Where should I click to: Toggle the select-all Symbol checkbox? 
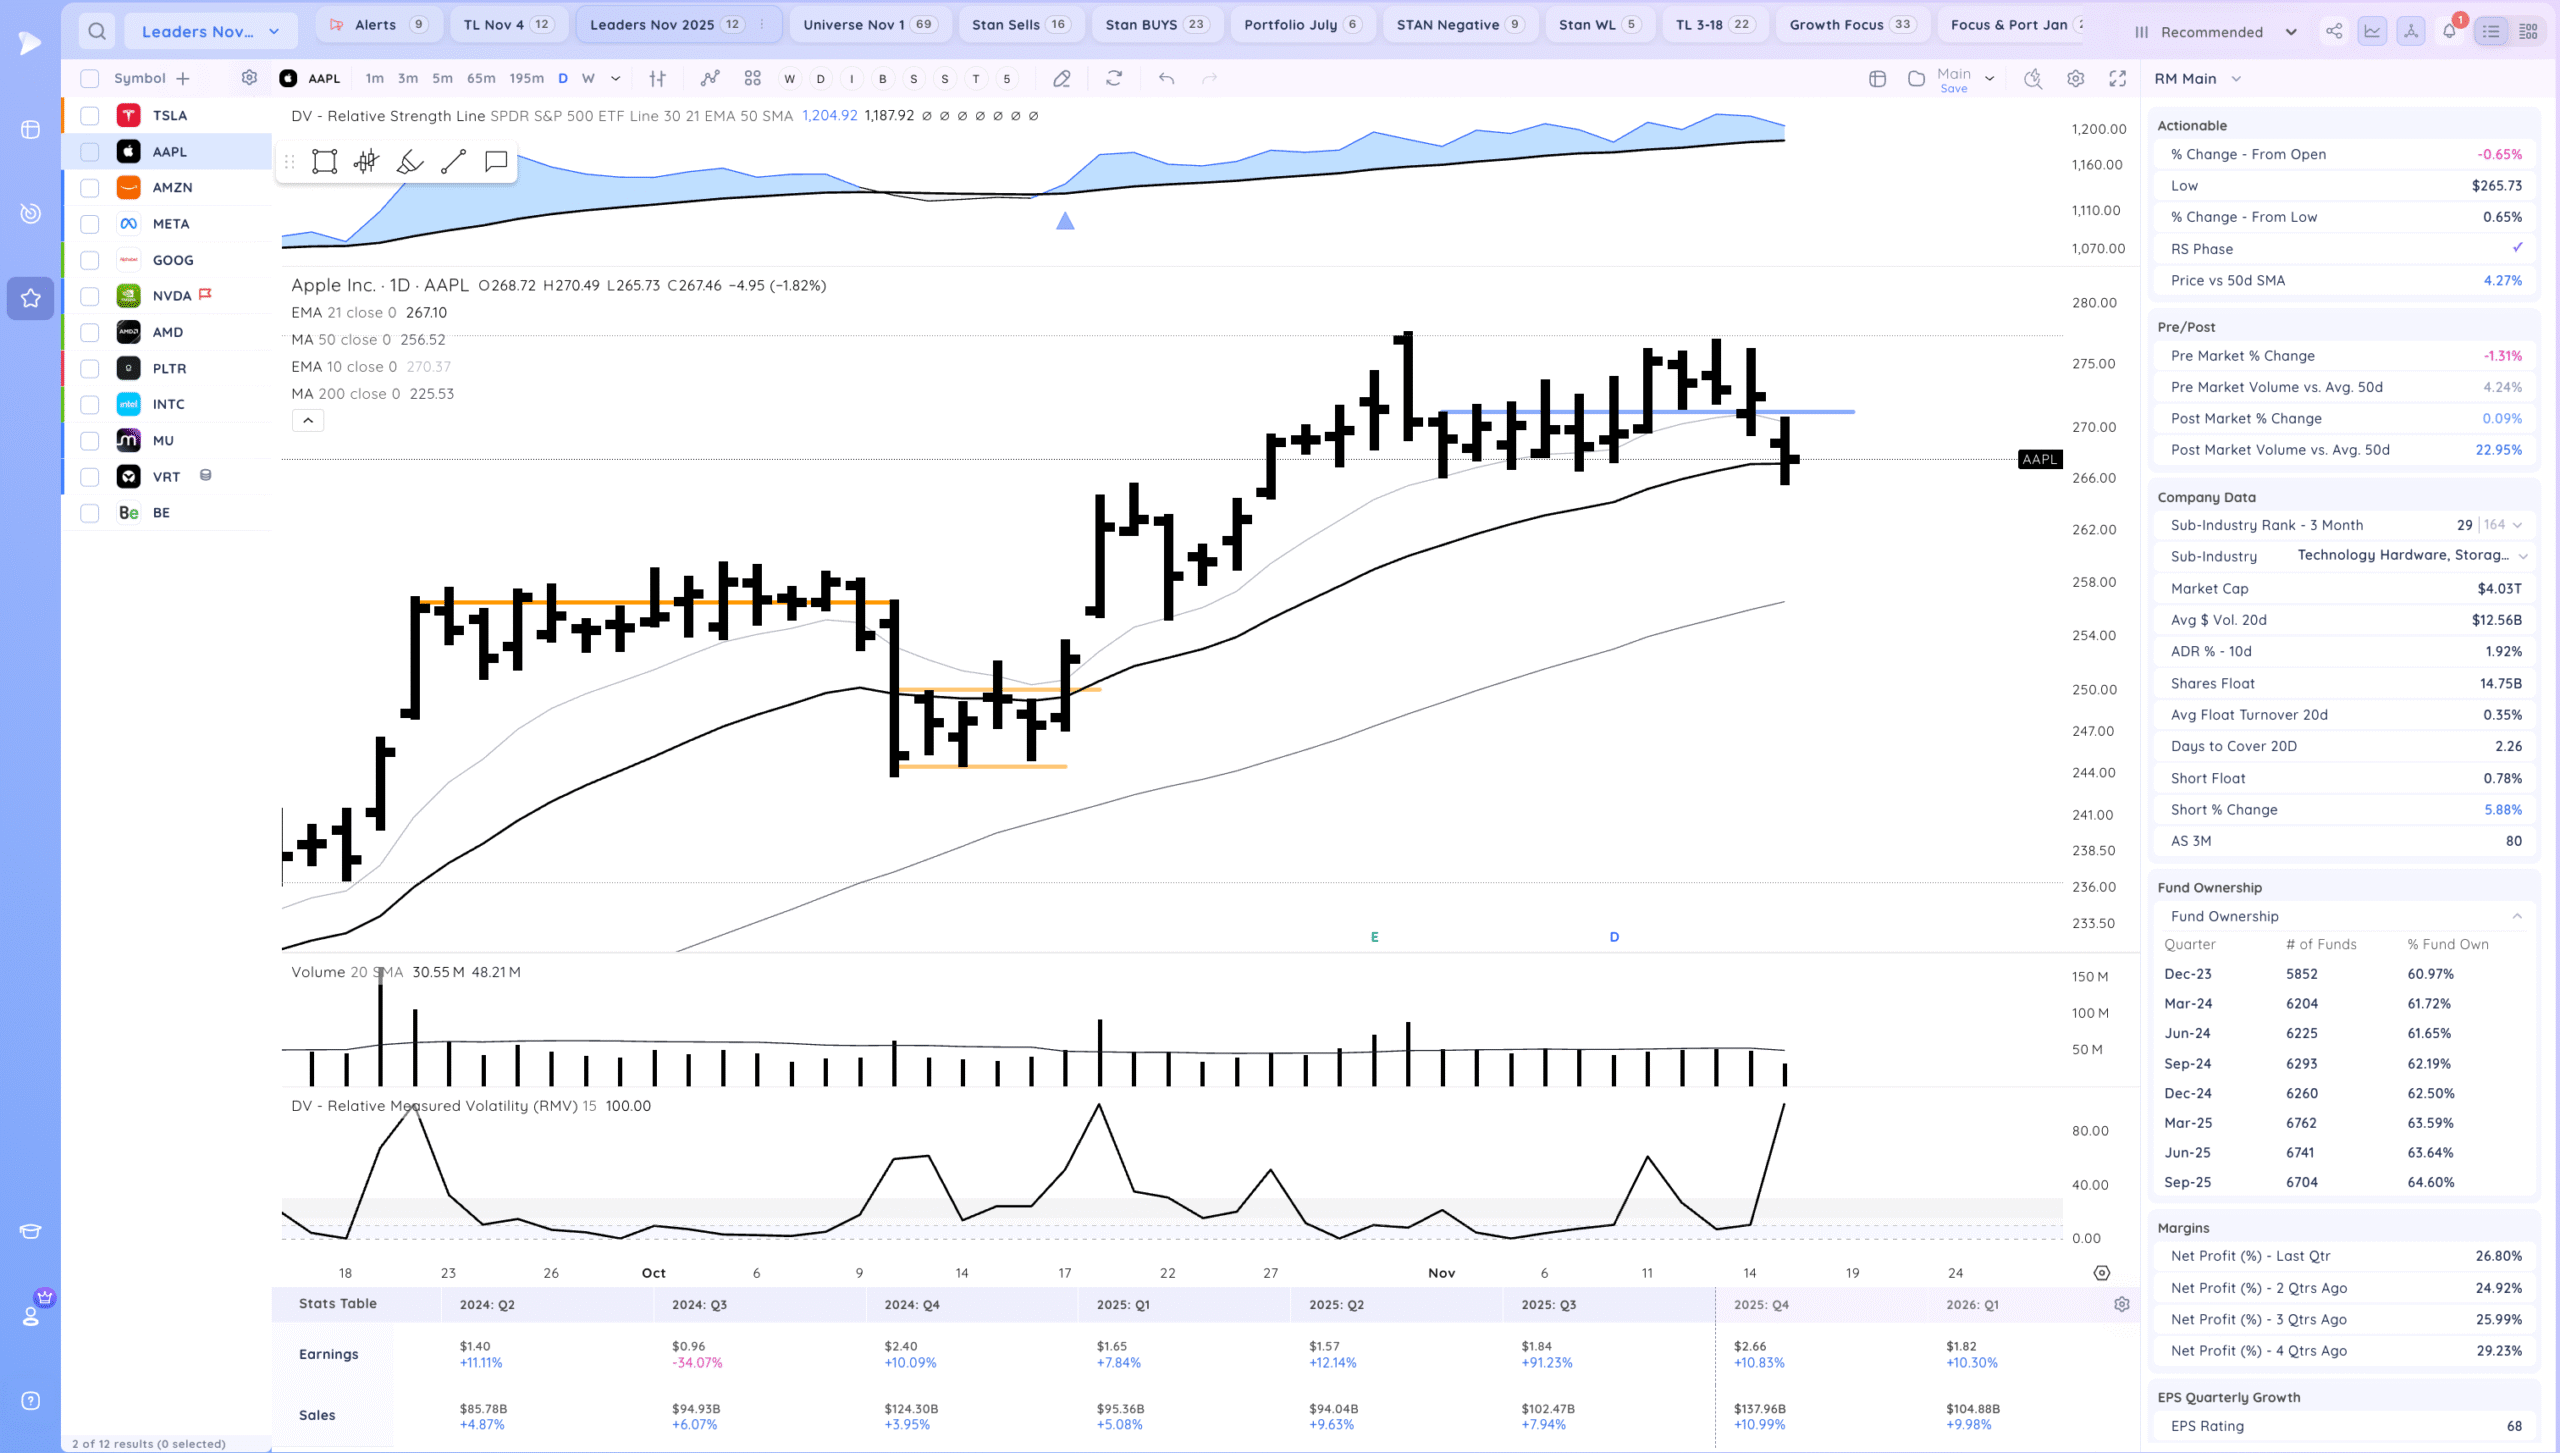pos(90,78)
